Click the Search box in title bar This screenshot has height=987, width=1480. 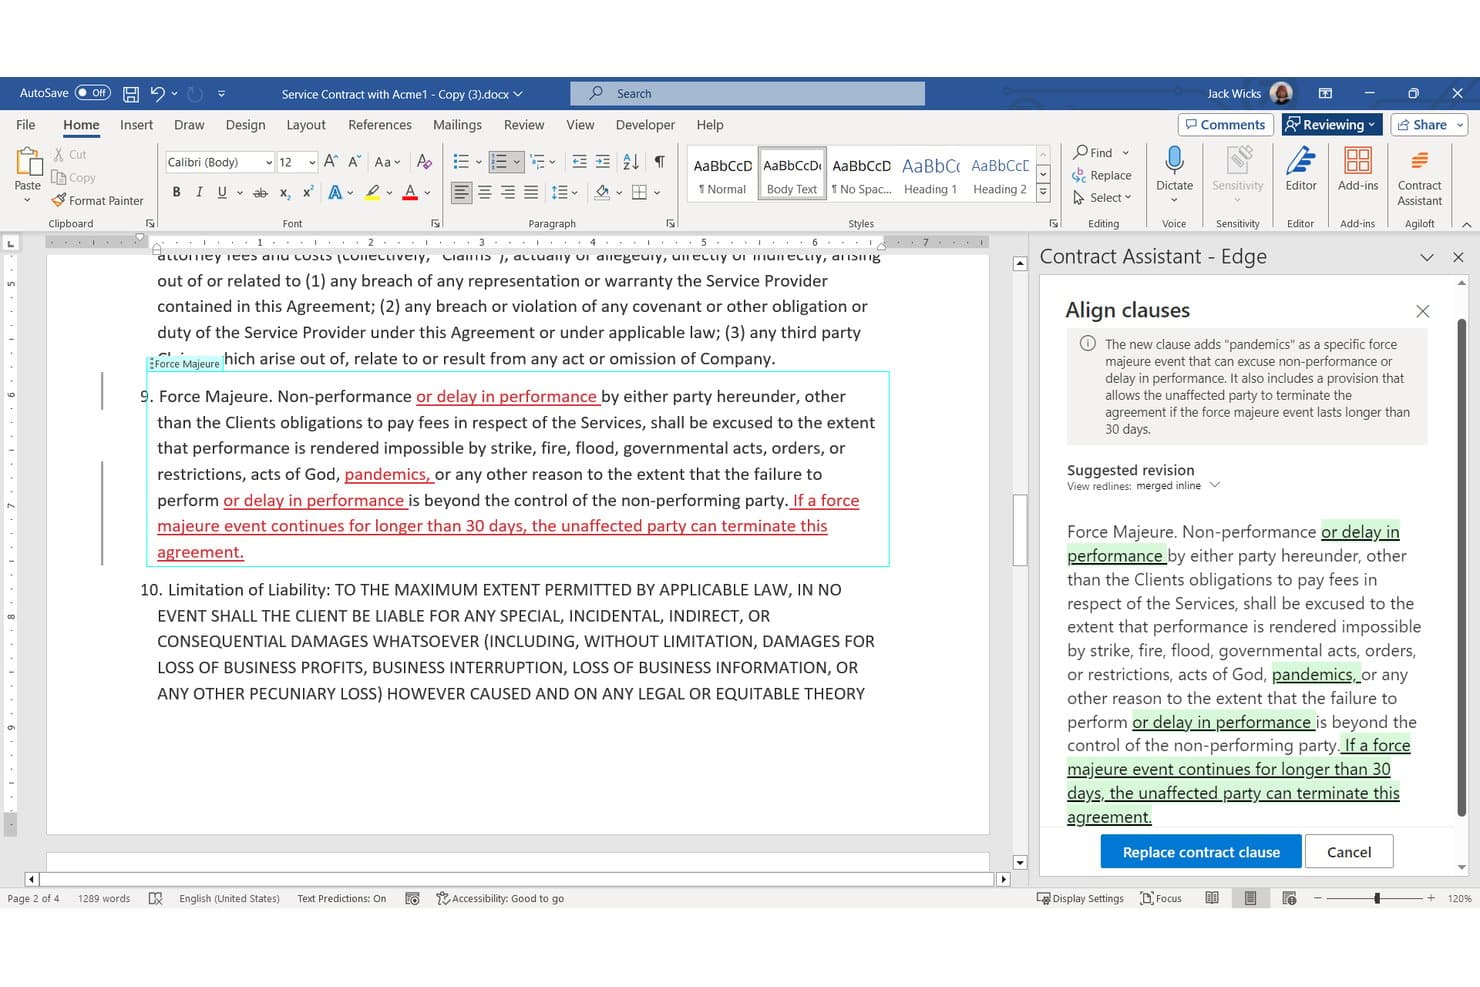point(747,94)
